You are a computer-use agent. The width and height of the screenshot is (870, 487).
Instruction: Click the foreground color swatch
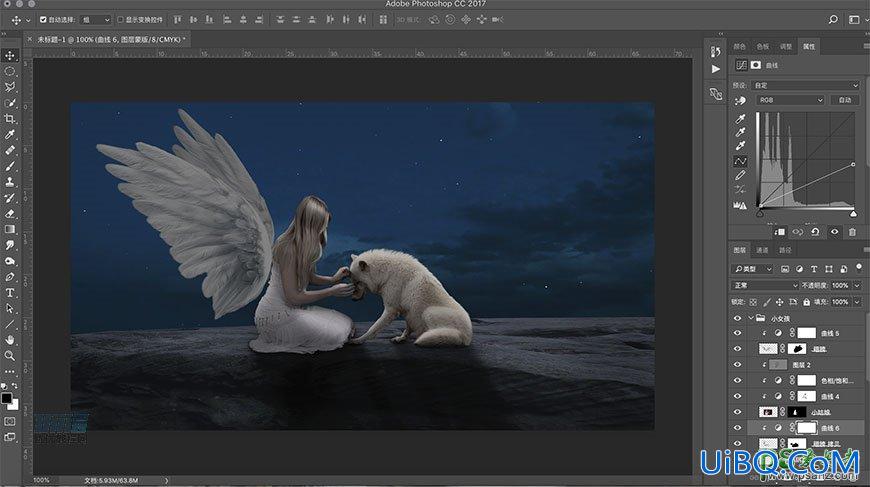point(7,398)
